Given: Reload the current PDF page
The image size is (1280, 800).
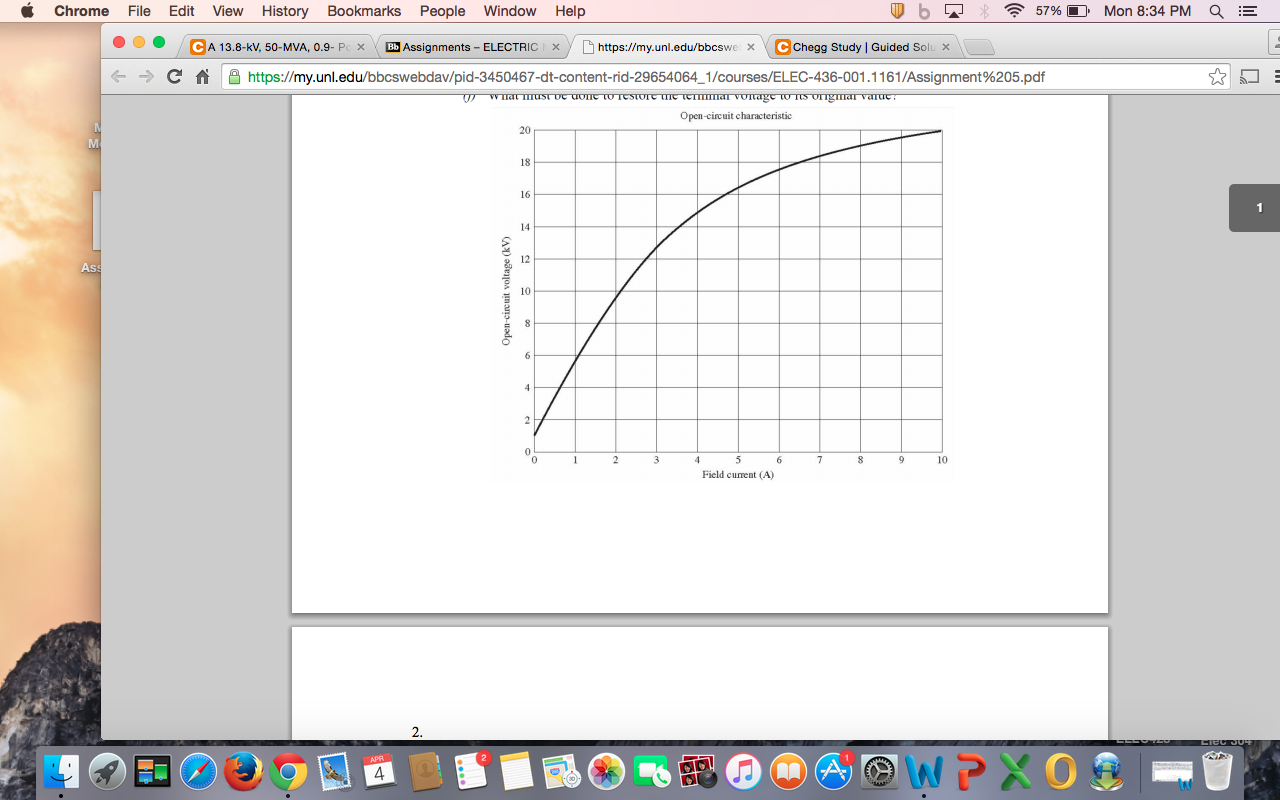Looking at the screenshot, I should click(x=174, y=76).
